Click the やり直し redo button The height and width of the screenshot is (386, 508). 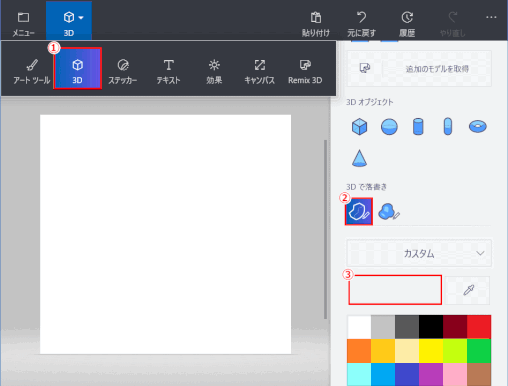tap(452, 23)
